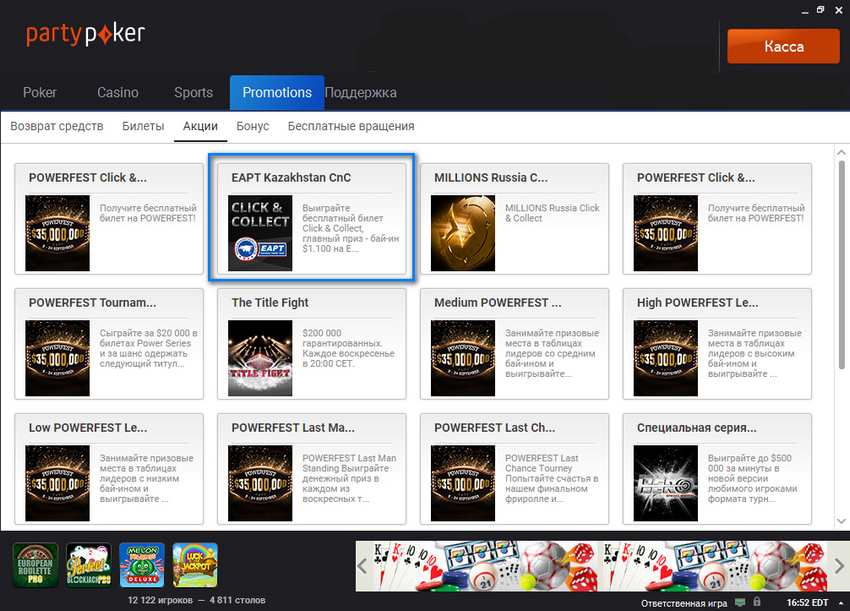Open the POWERFEST Last Chance image
Viewport: 850px width, 611px height.
point(463,483)
